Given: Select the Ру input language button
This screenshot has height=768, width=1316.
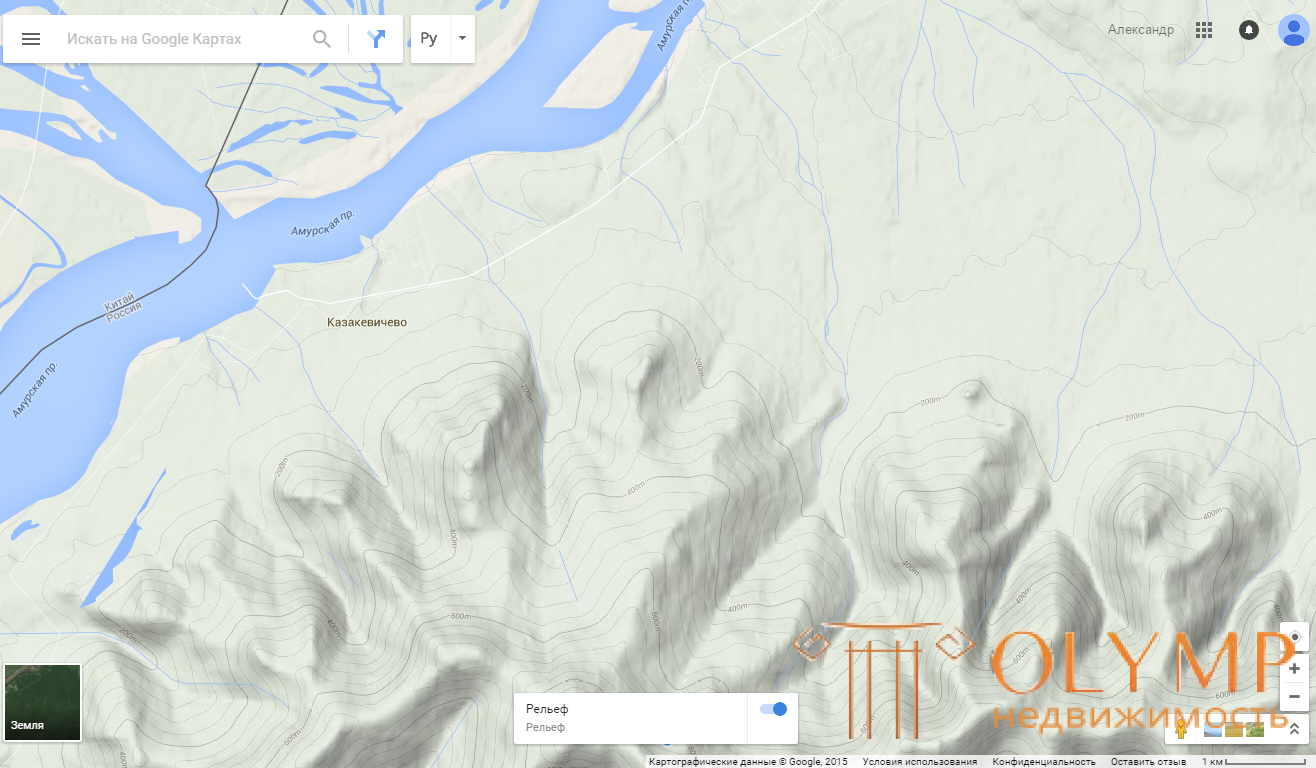Looking at the screenshot, I should pyautogui.click(x=429, y=39).
